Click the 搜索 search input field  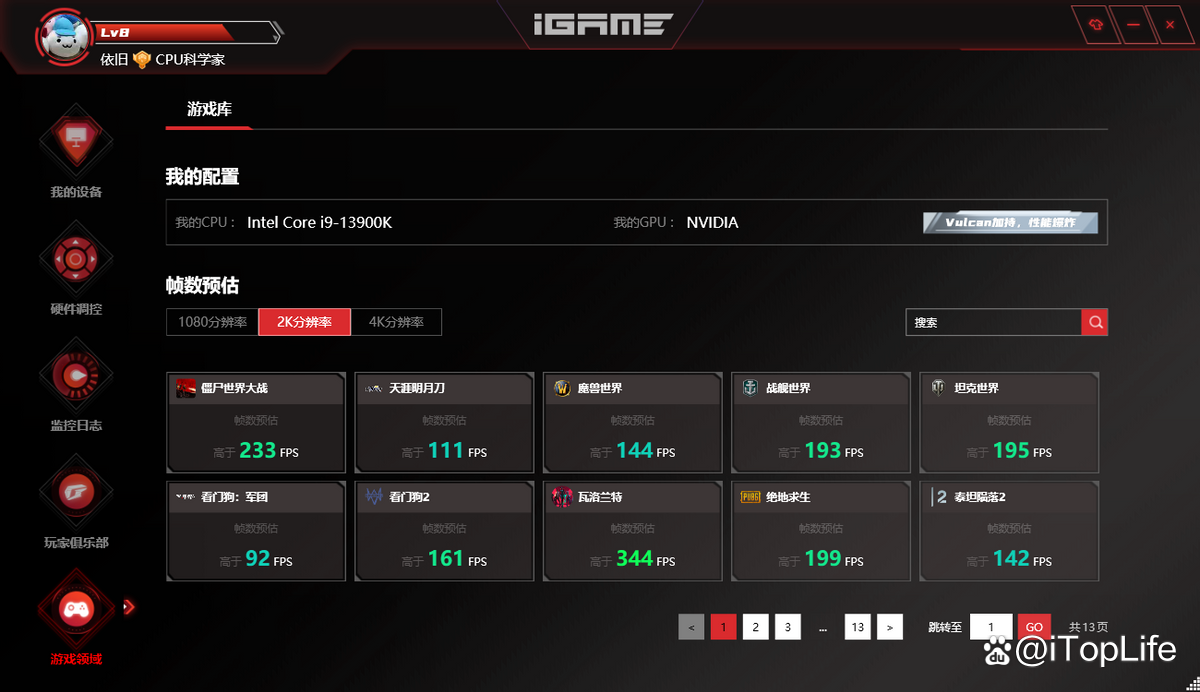993,322
